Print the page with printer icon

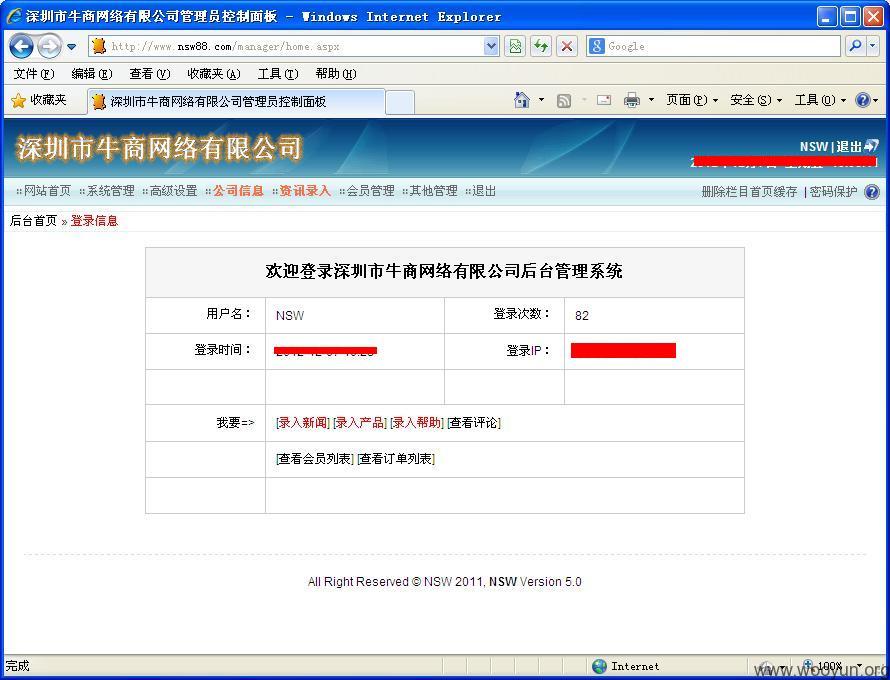click(632, 100)
